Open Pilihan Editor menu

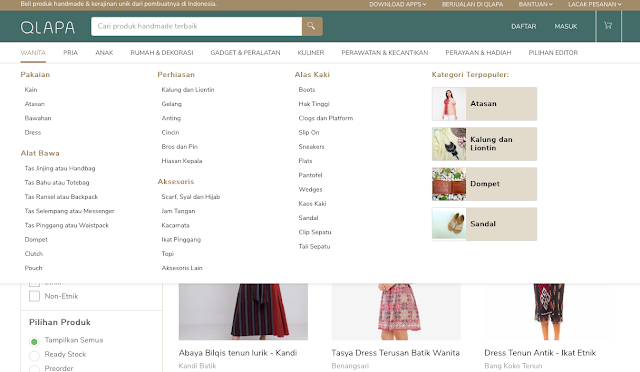[x=553, y=53]
